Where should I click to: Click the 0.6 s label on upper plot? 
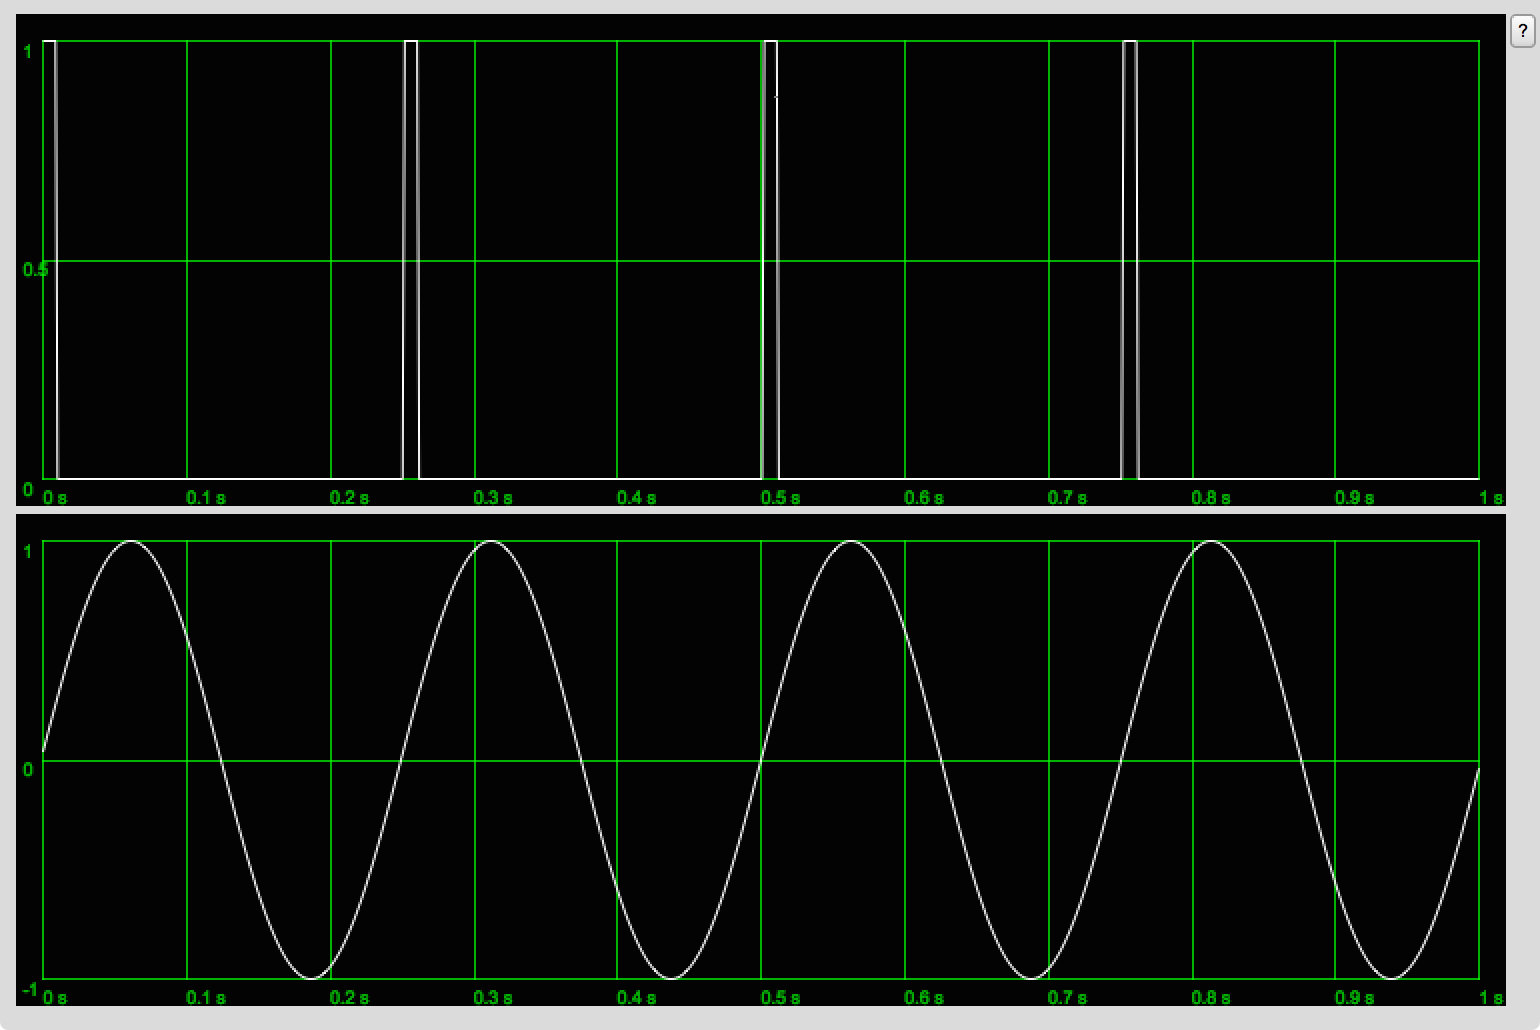coord(924,497)
